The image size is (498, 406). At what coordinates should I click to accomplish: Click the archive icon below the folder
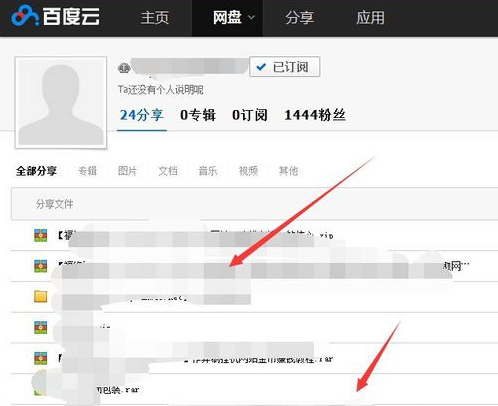[x=41, y=327]
